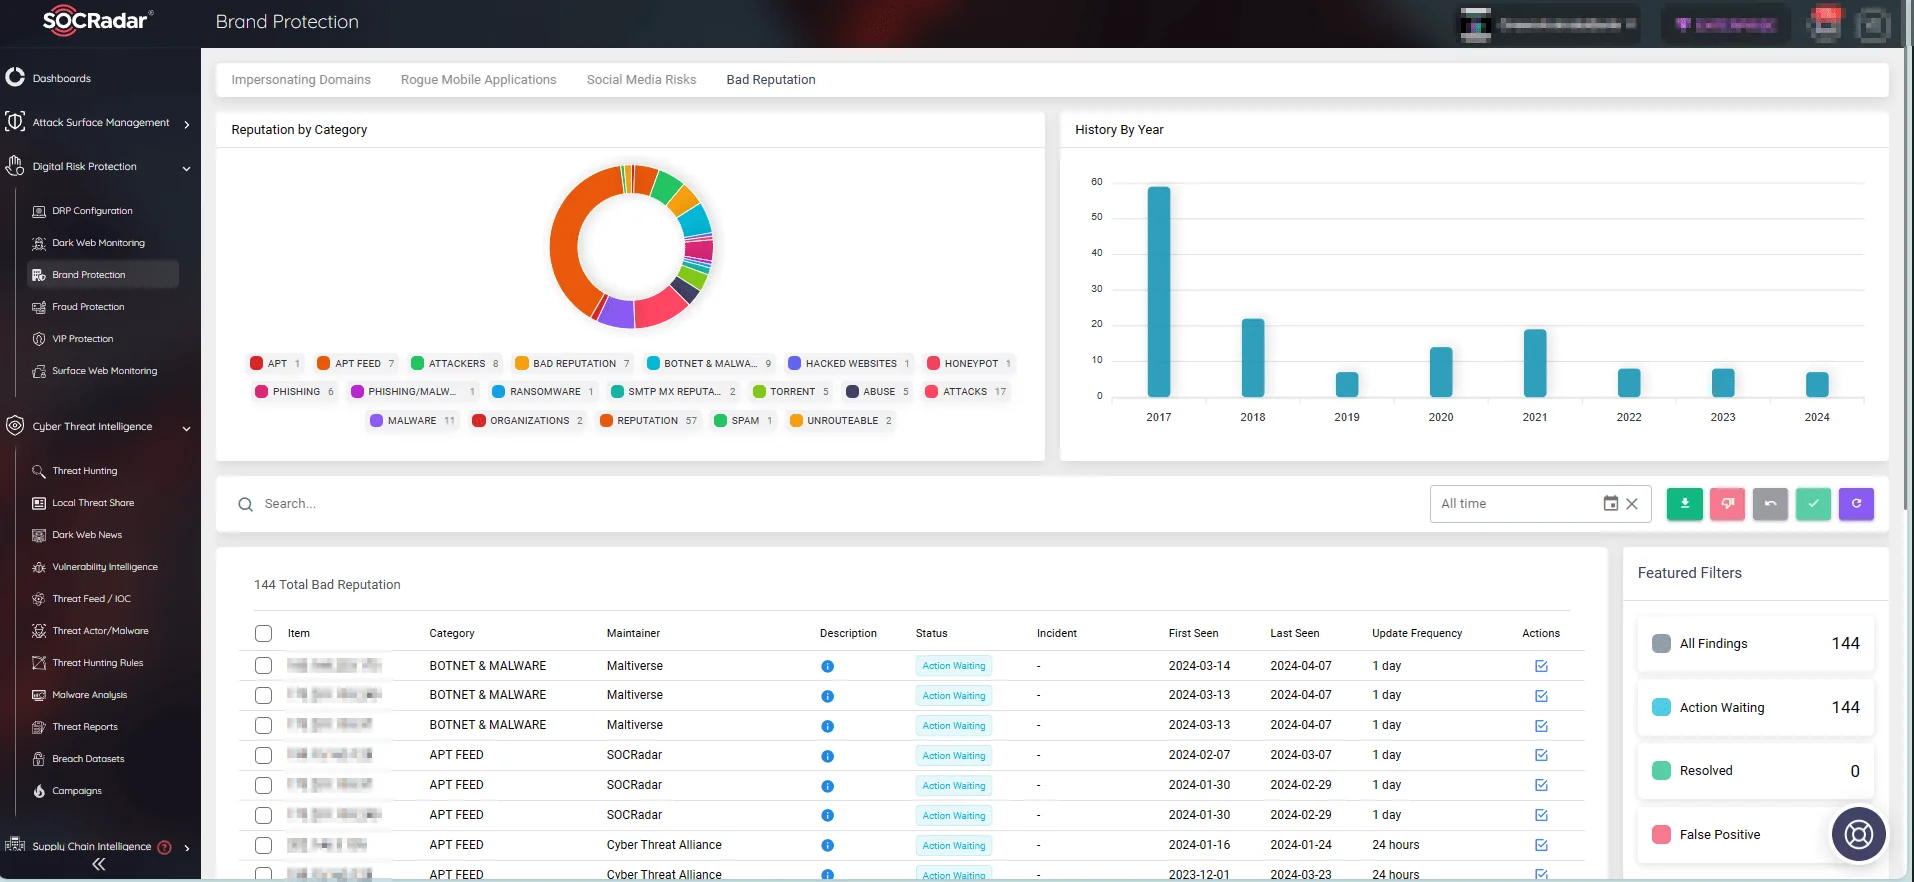The height and width of the screenshot is (882, 1914).
Task: Switch to Impersonating Domains tab
Action: click(301, 80)
